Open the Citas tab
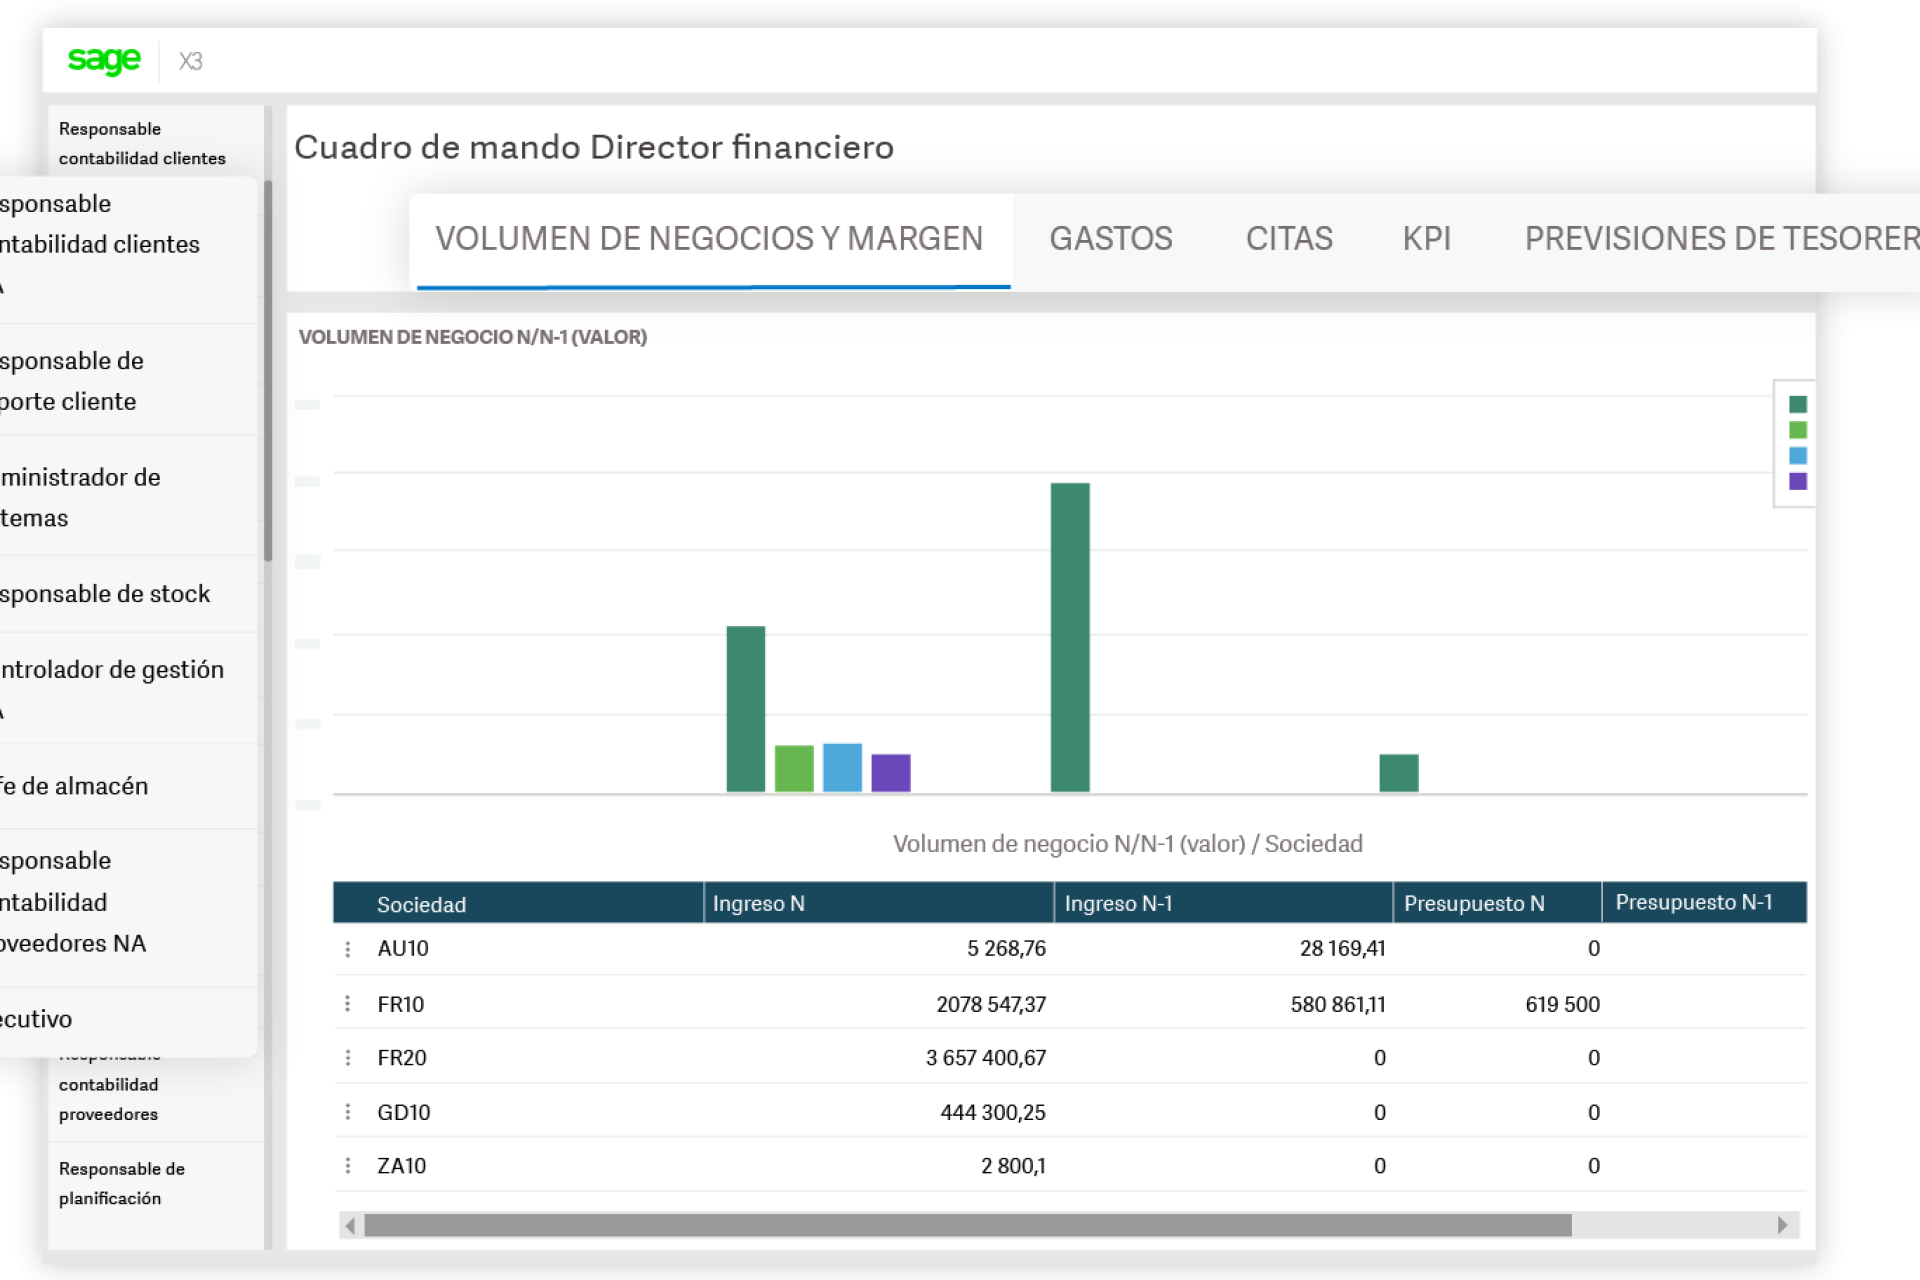 click(1289, 239)
